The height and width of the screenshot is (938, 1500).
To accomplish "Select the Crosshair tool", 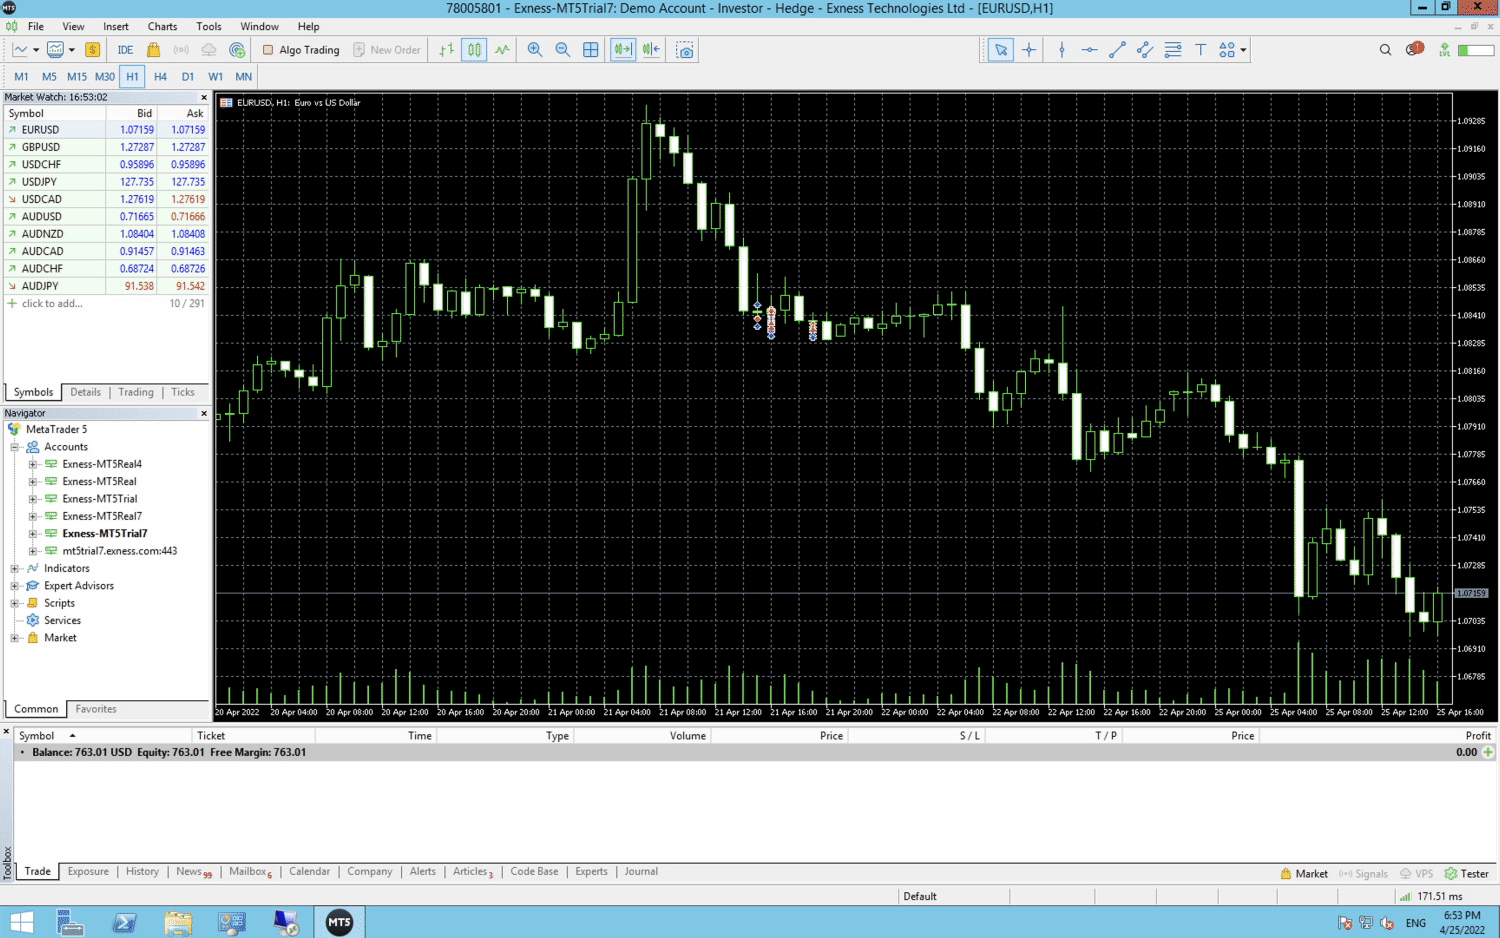I will pos(1029,50).
